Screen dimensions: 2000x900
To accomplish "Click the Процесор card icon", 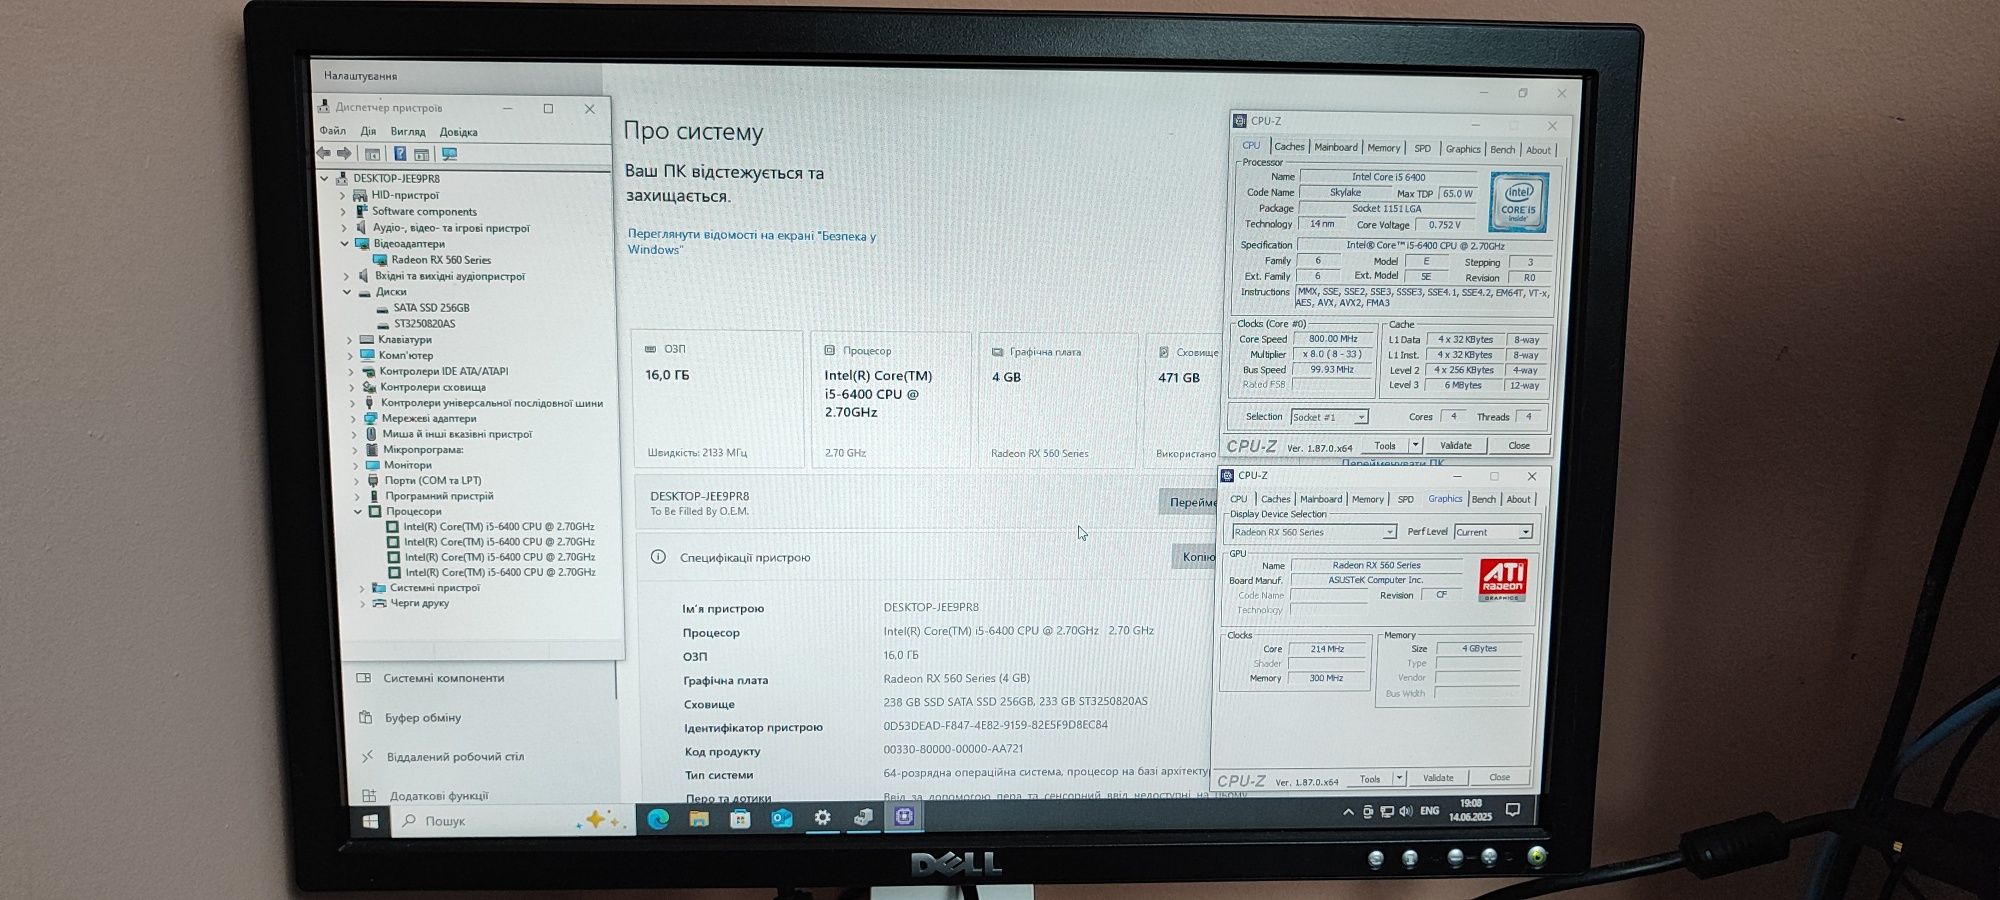I will 829,351.
